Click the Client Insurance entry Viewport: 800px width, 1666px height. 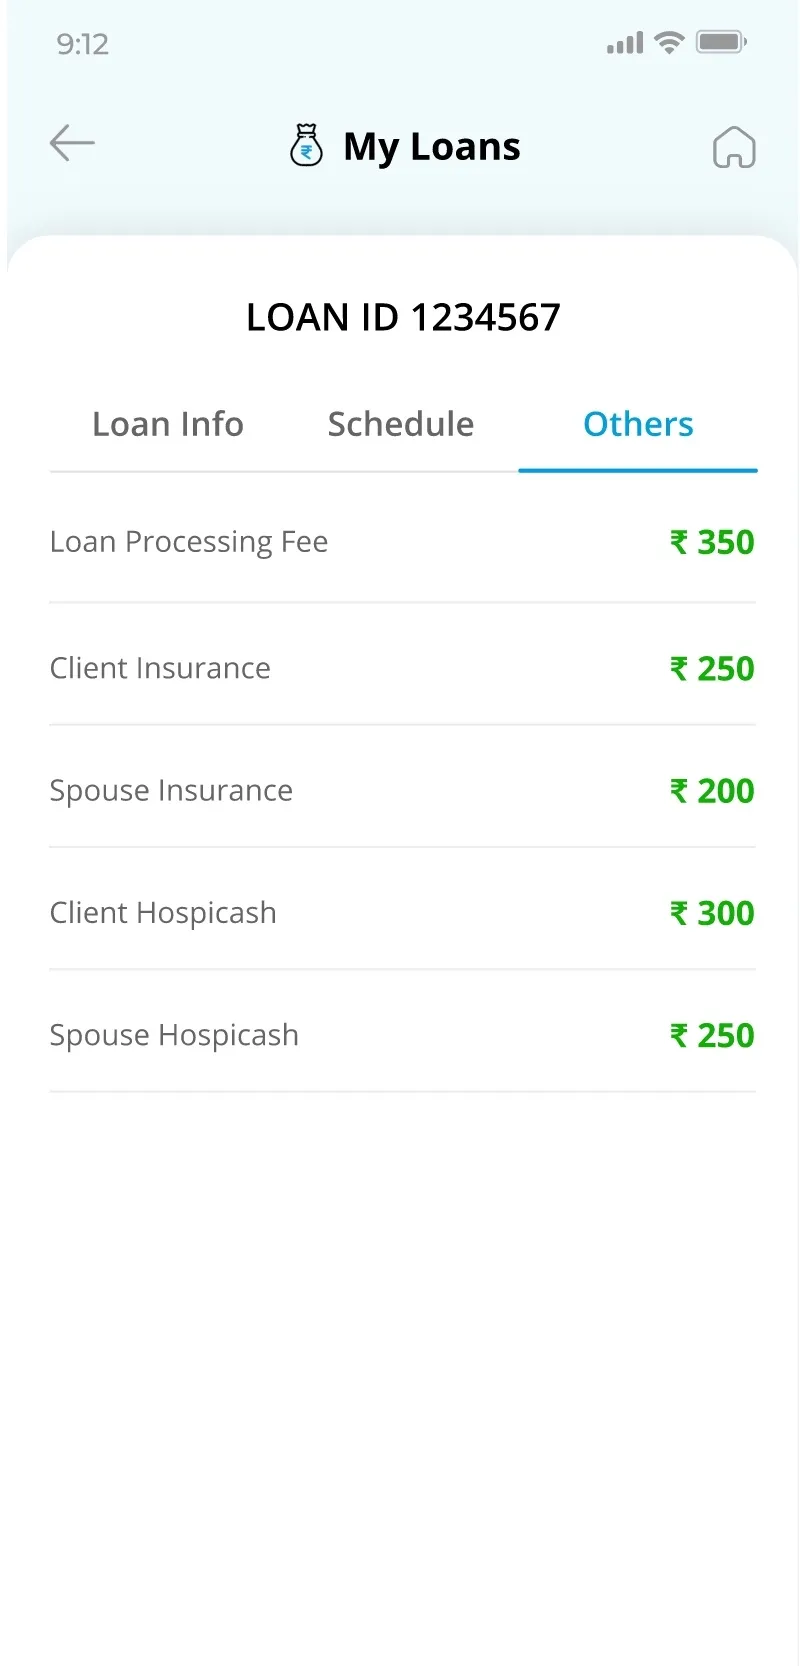(x=160, y=668)
